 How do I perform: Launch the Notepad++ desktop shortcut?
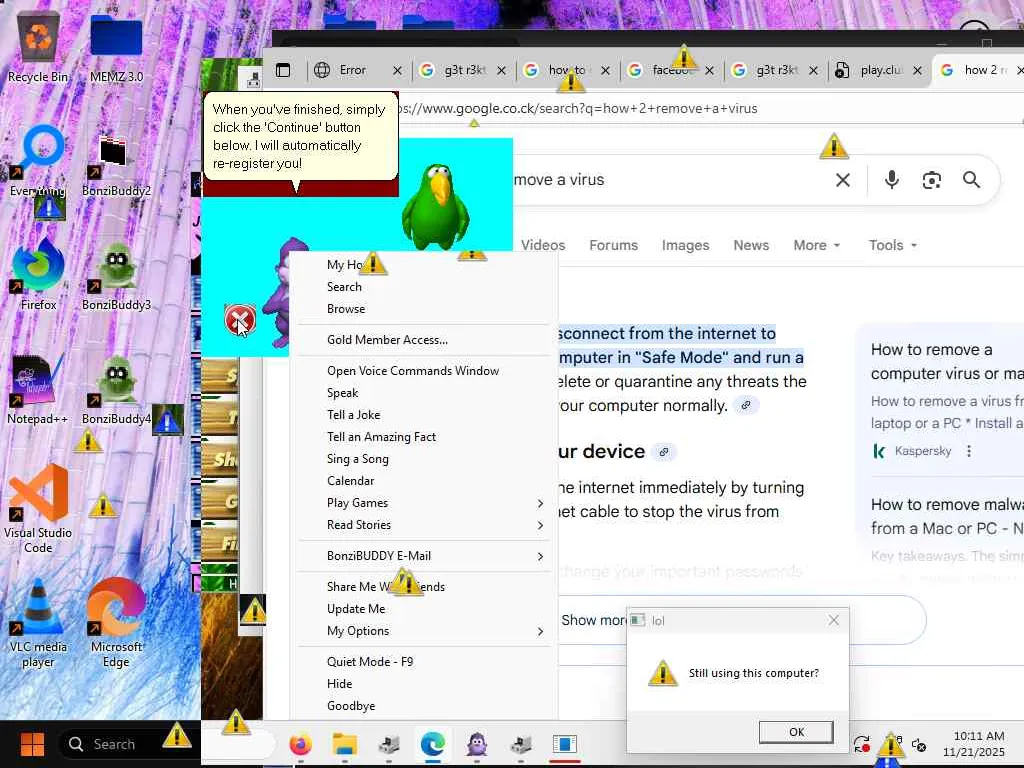38,390
